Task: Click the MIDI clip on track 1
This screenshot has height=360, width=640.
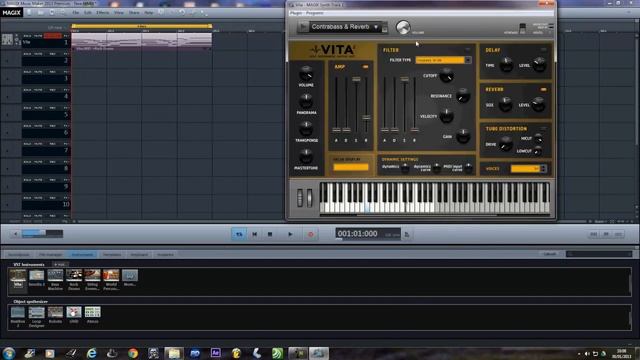Action: (142, 41)
